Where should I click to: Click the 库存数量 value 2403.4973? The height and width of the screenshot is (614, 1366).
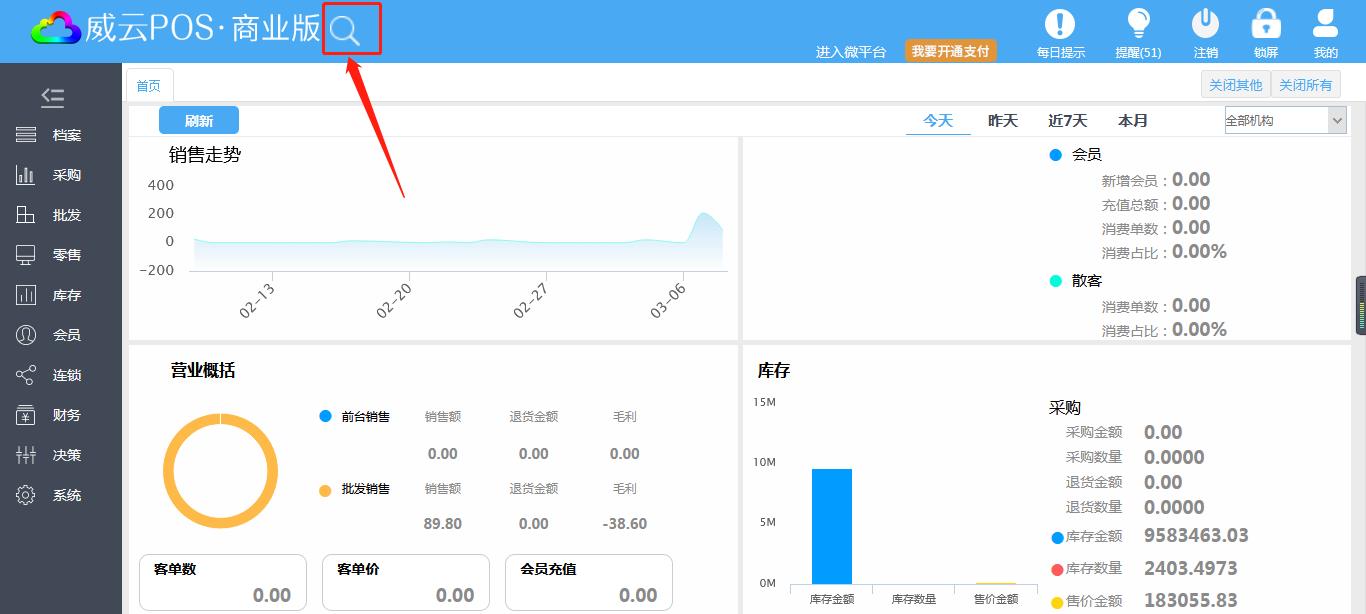(1191, 568)
